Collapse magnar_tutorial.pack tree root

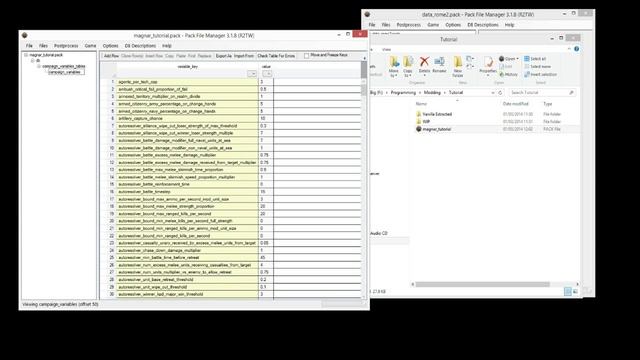26,55
